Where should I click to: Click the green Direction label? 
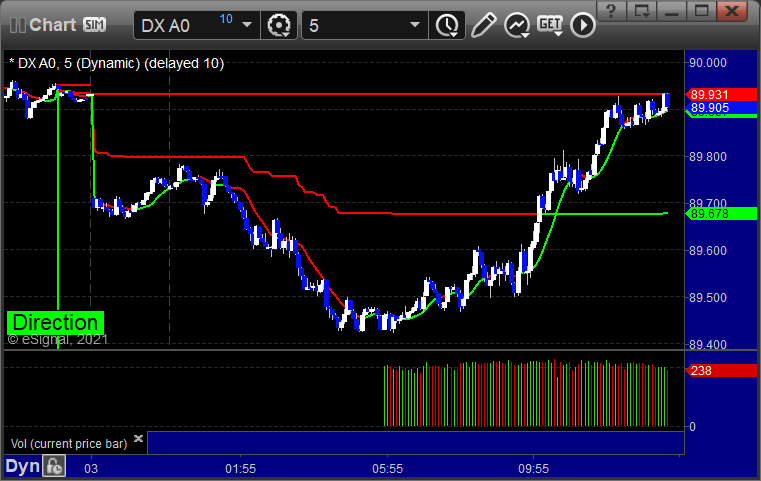[x=55, y=322]
